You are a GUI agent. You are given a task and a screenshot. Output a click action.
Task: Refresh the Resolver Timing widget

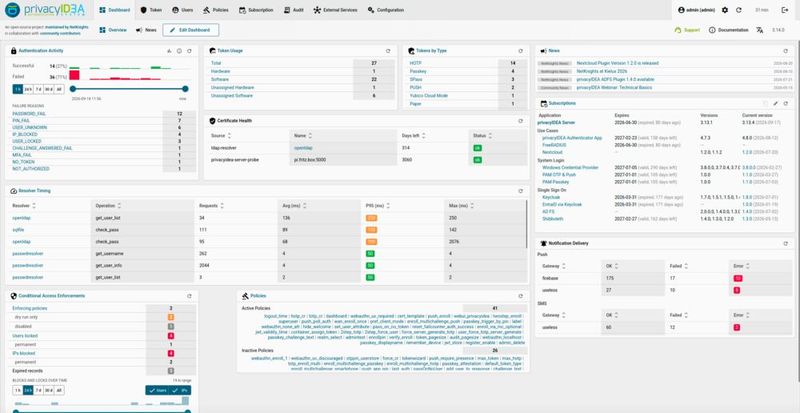tap(520, 191)
